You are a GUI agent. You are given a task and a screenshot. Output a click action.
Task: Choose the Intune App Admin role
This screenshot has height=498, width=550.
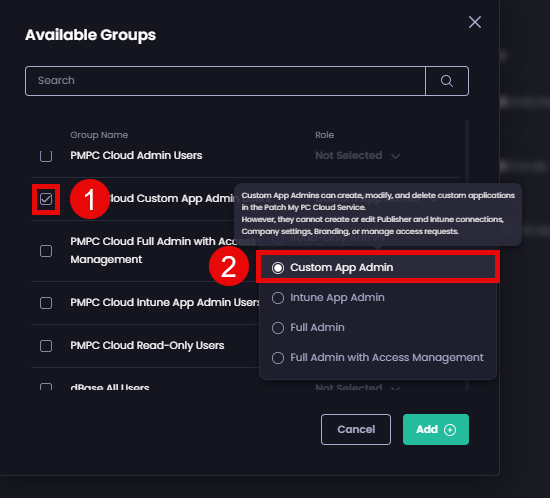tap(378, 298)
